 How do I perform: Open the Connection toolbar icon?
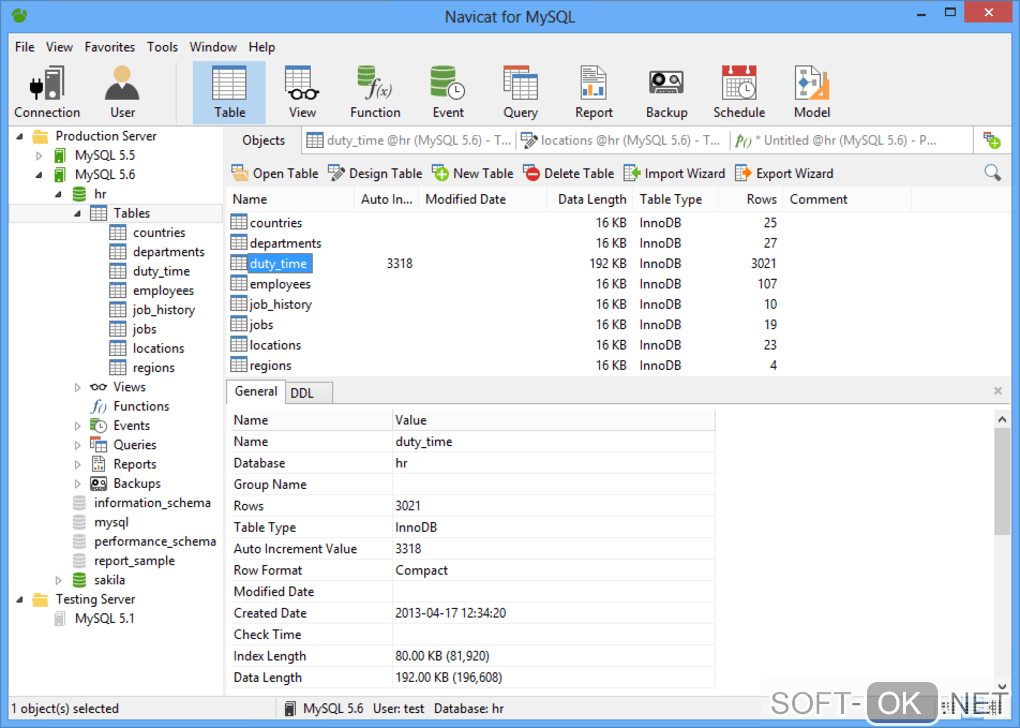(x=47, y=92)
